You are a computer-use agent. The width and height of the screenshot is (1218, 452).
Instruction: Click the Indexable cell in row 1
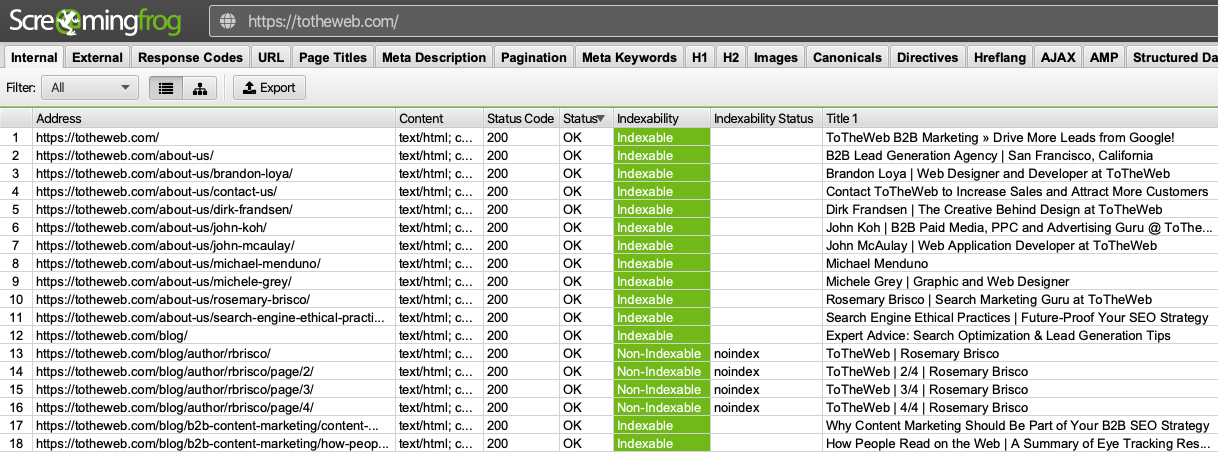tap(661, 137)
